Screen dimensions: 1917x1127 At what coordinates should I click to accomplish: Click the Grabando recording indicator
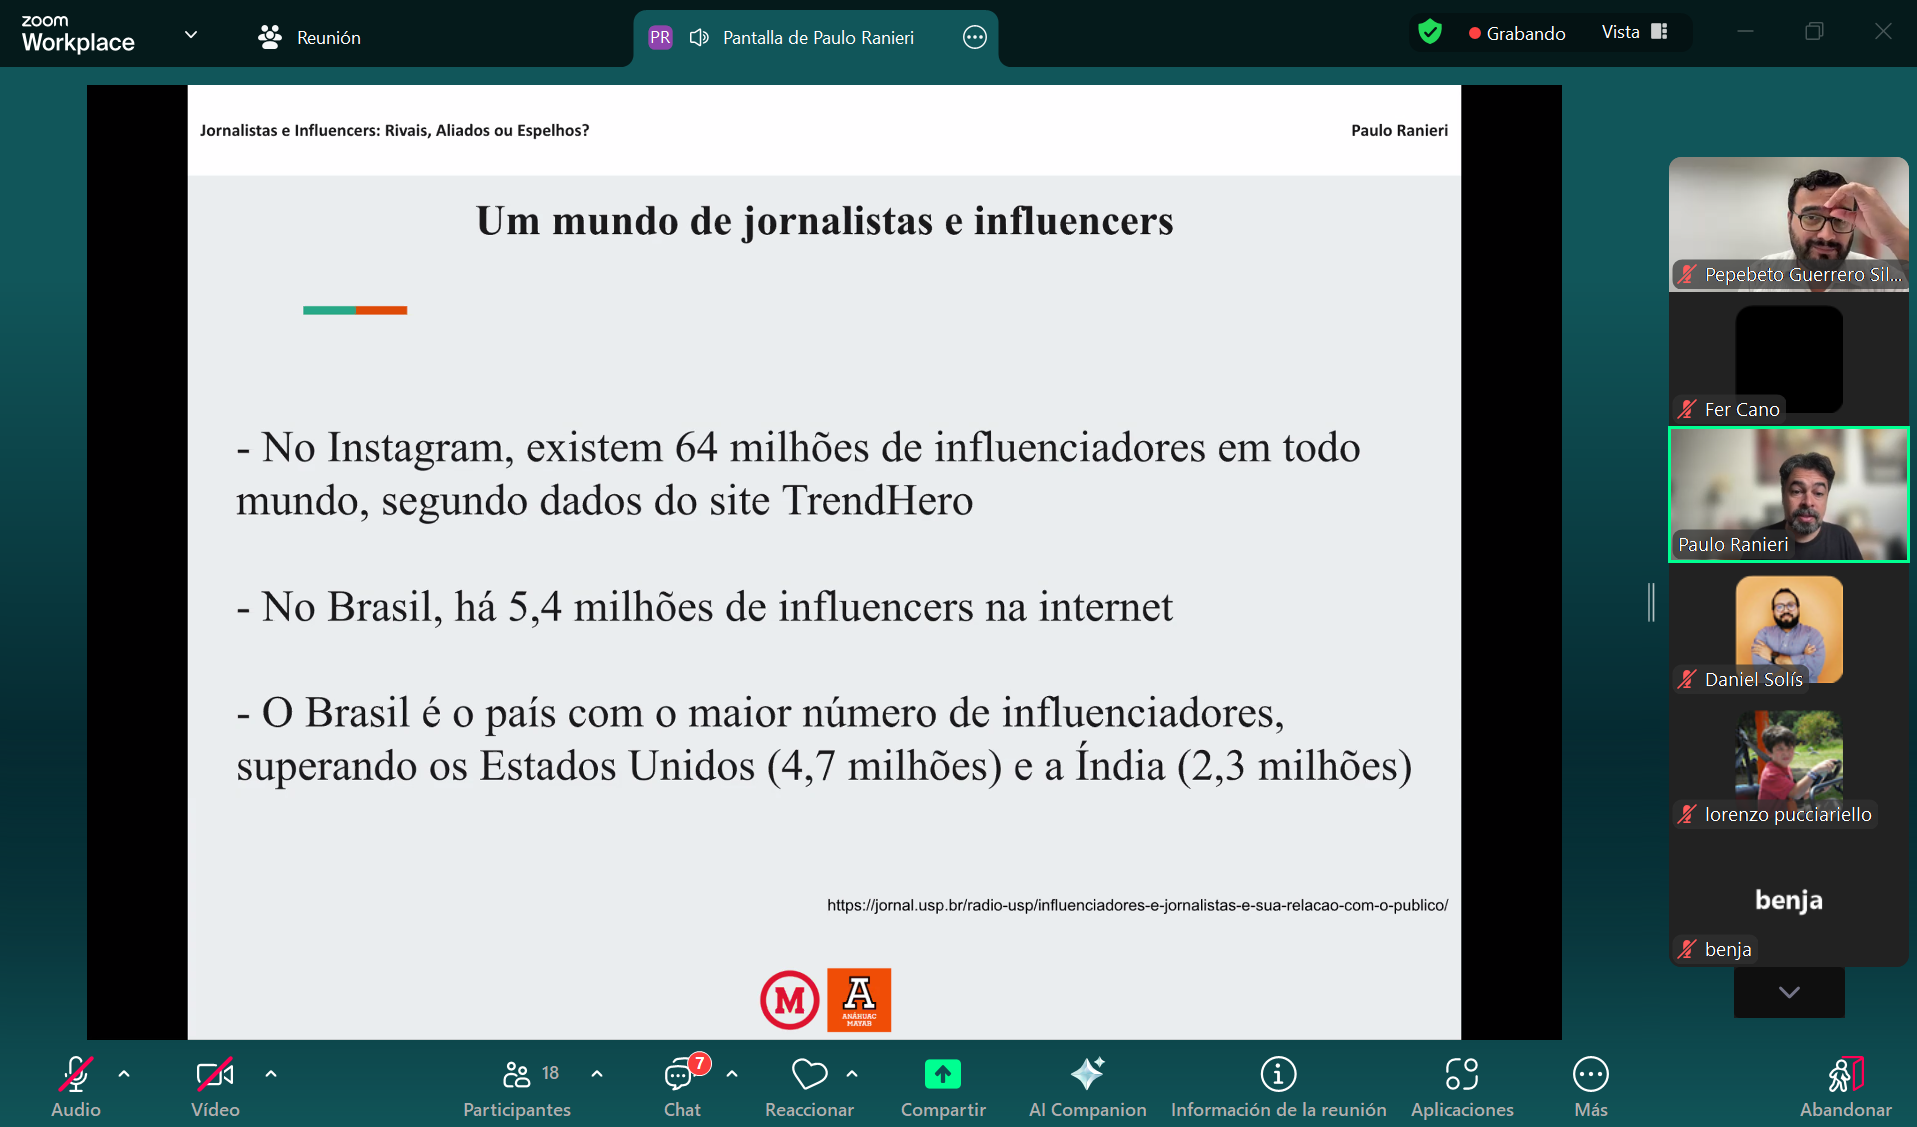point(1516,33)
